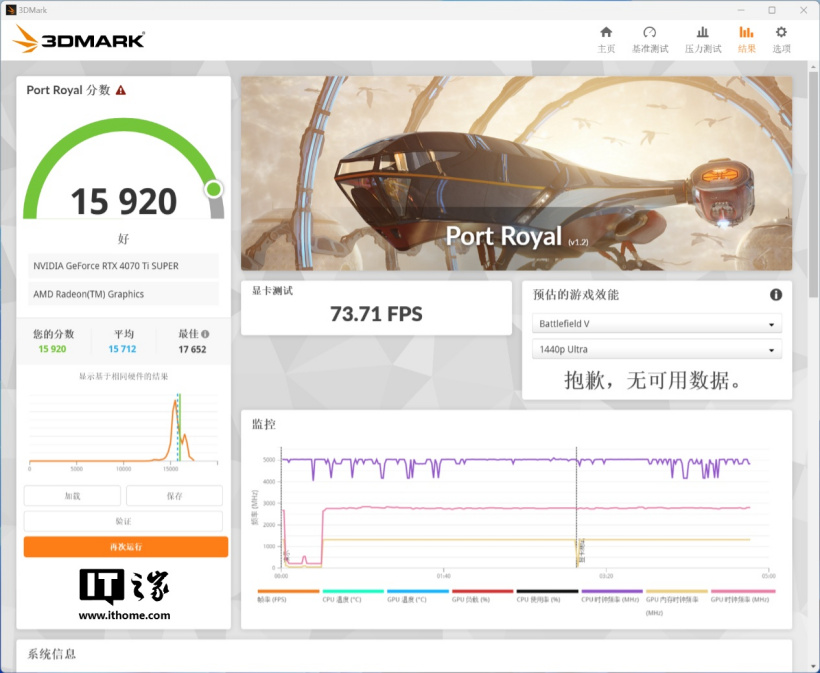Click the info icon next to Best (最佳)
This screenshot has width=820, height=673.
205,335
